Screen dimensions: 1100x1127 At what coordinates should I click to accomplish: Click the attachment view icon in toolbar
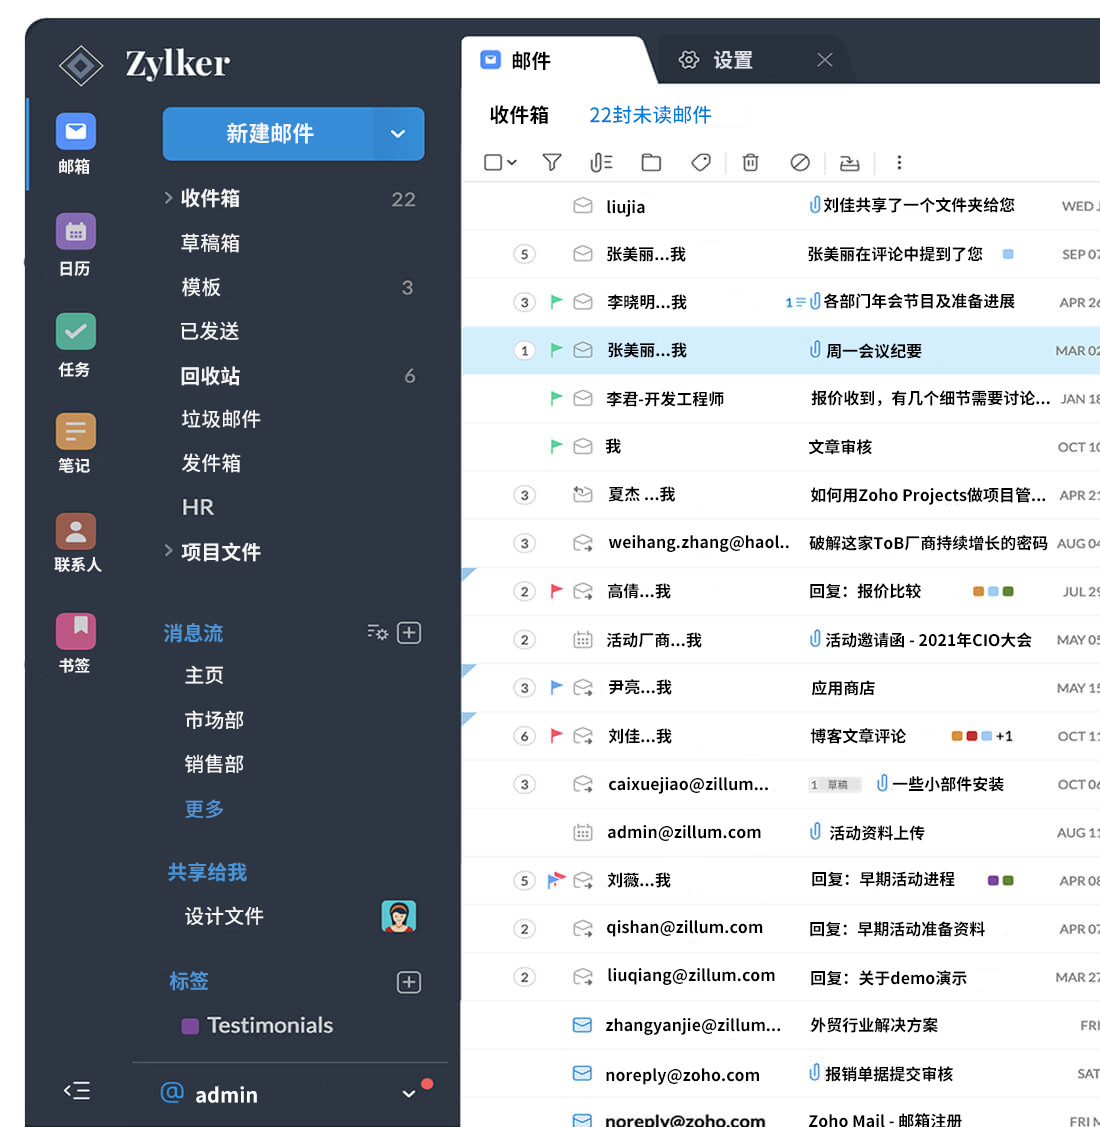point(601,162)
